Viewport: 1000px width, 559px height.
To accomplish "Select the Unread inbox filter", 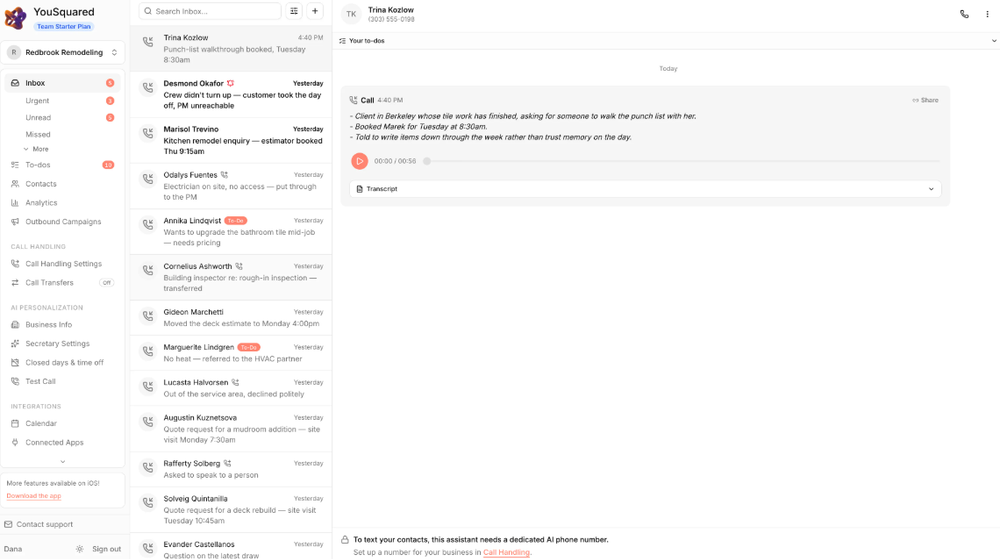I will coord(38,118).
